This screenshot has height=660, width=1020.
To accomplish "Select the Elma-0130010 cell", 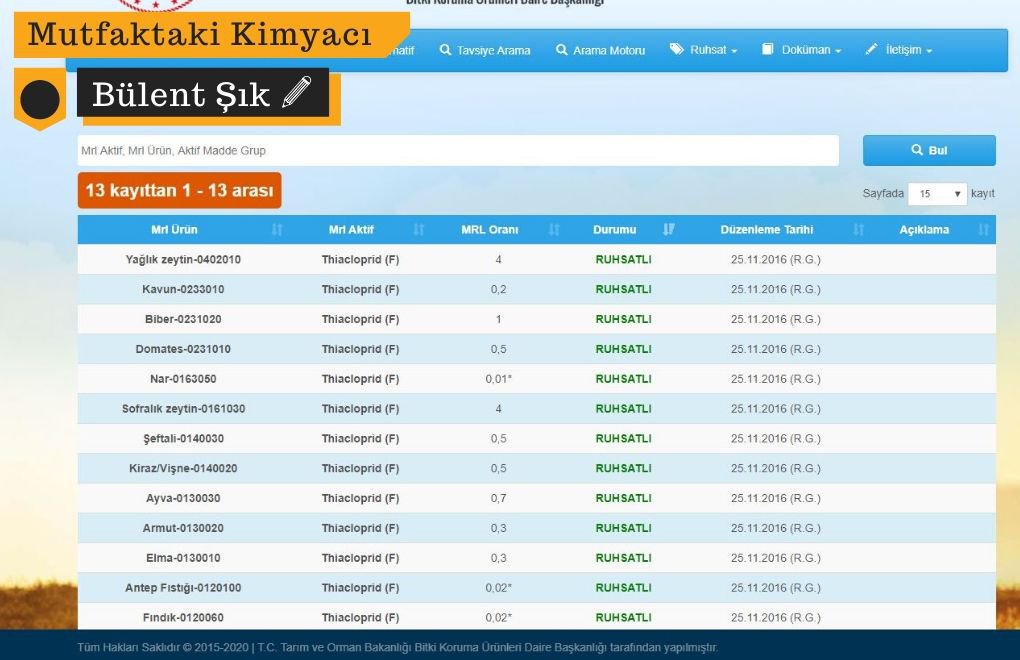I will [x=183, y=558].
